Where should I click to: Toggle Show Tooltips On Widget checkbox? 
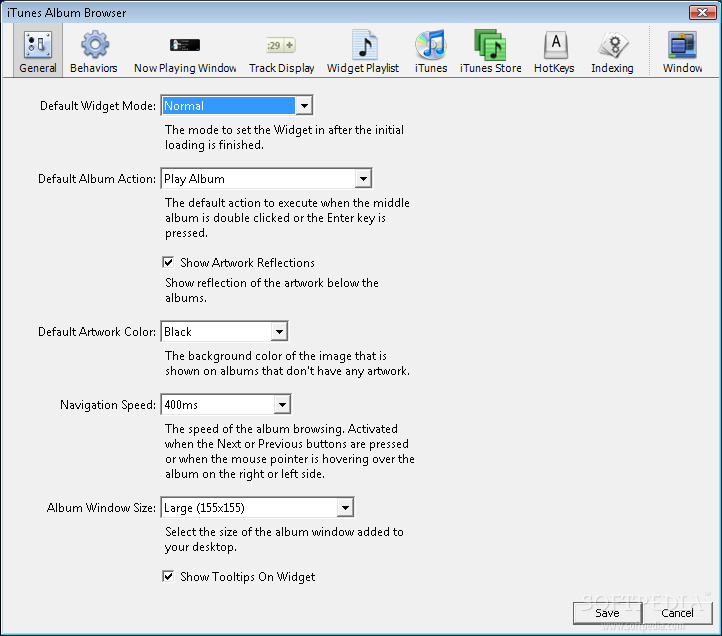click(168, 576)
